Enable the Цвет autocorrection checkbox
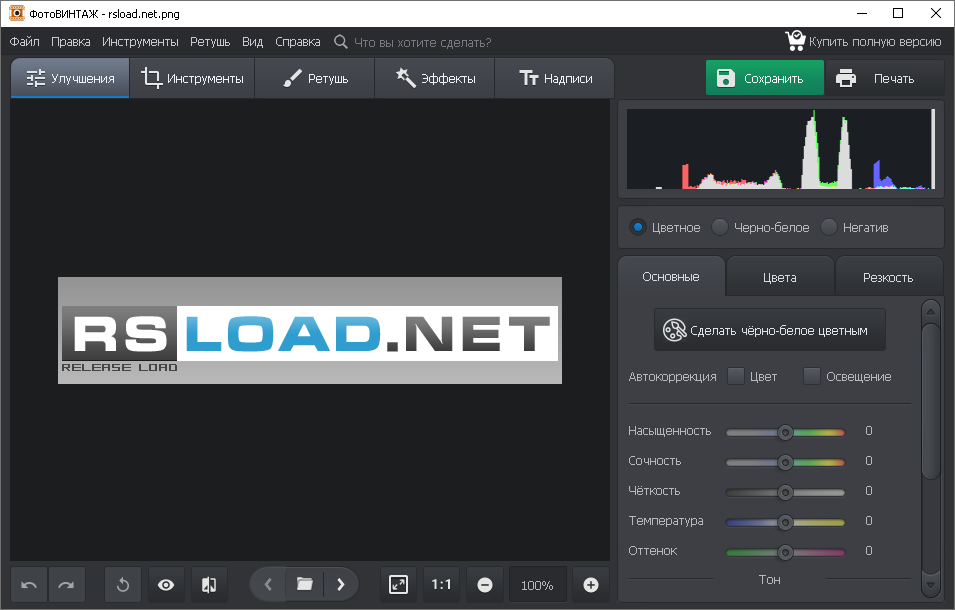955x610 pixels. (736, 377)
